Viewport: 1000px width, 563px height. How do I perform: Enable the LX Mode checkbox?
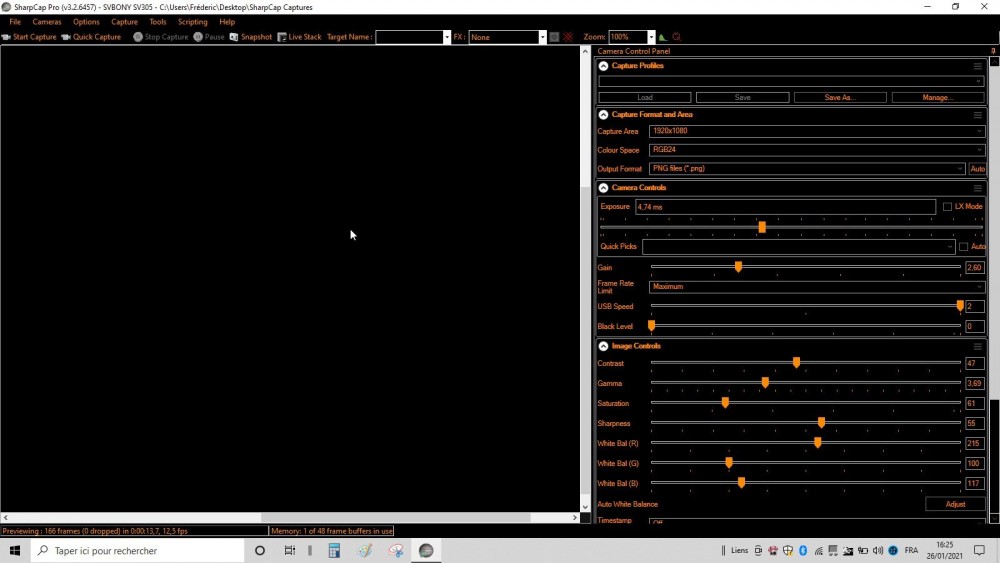947,207
